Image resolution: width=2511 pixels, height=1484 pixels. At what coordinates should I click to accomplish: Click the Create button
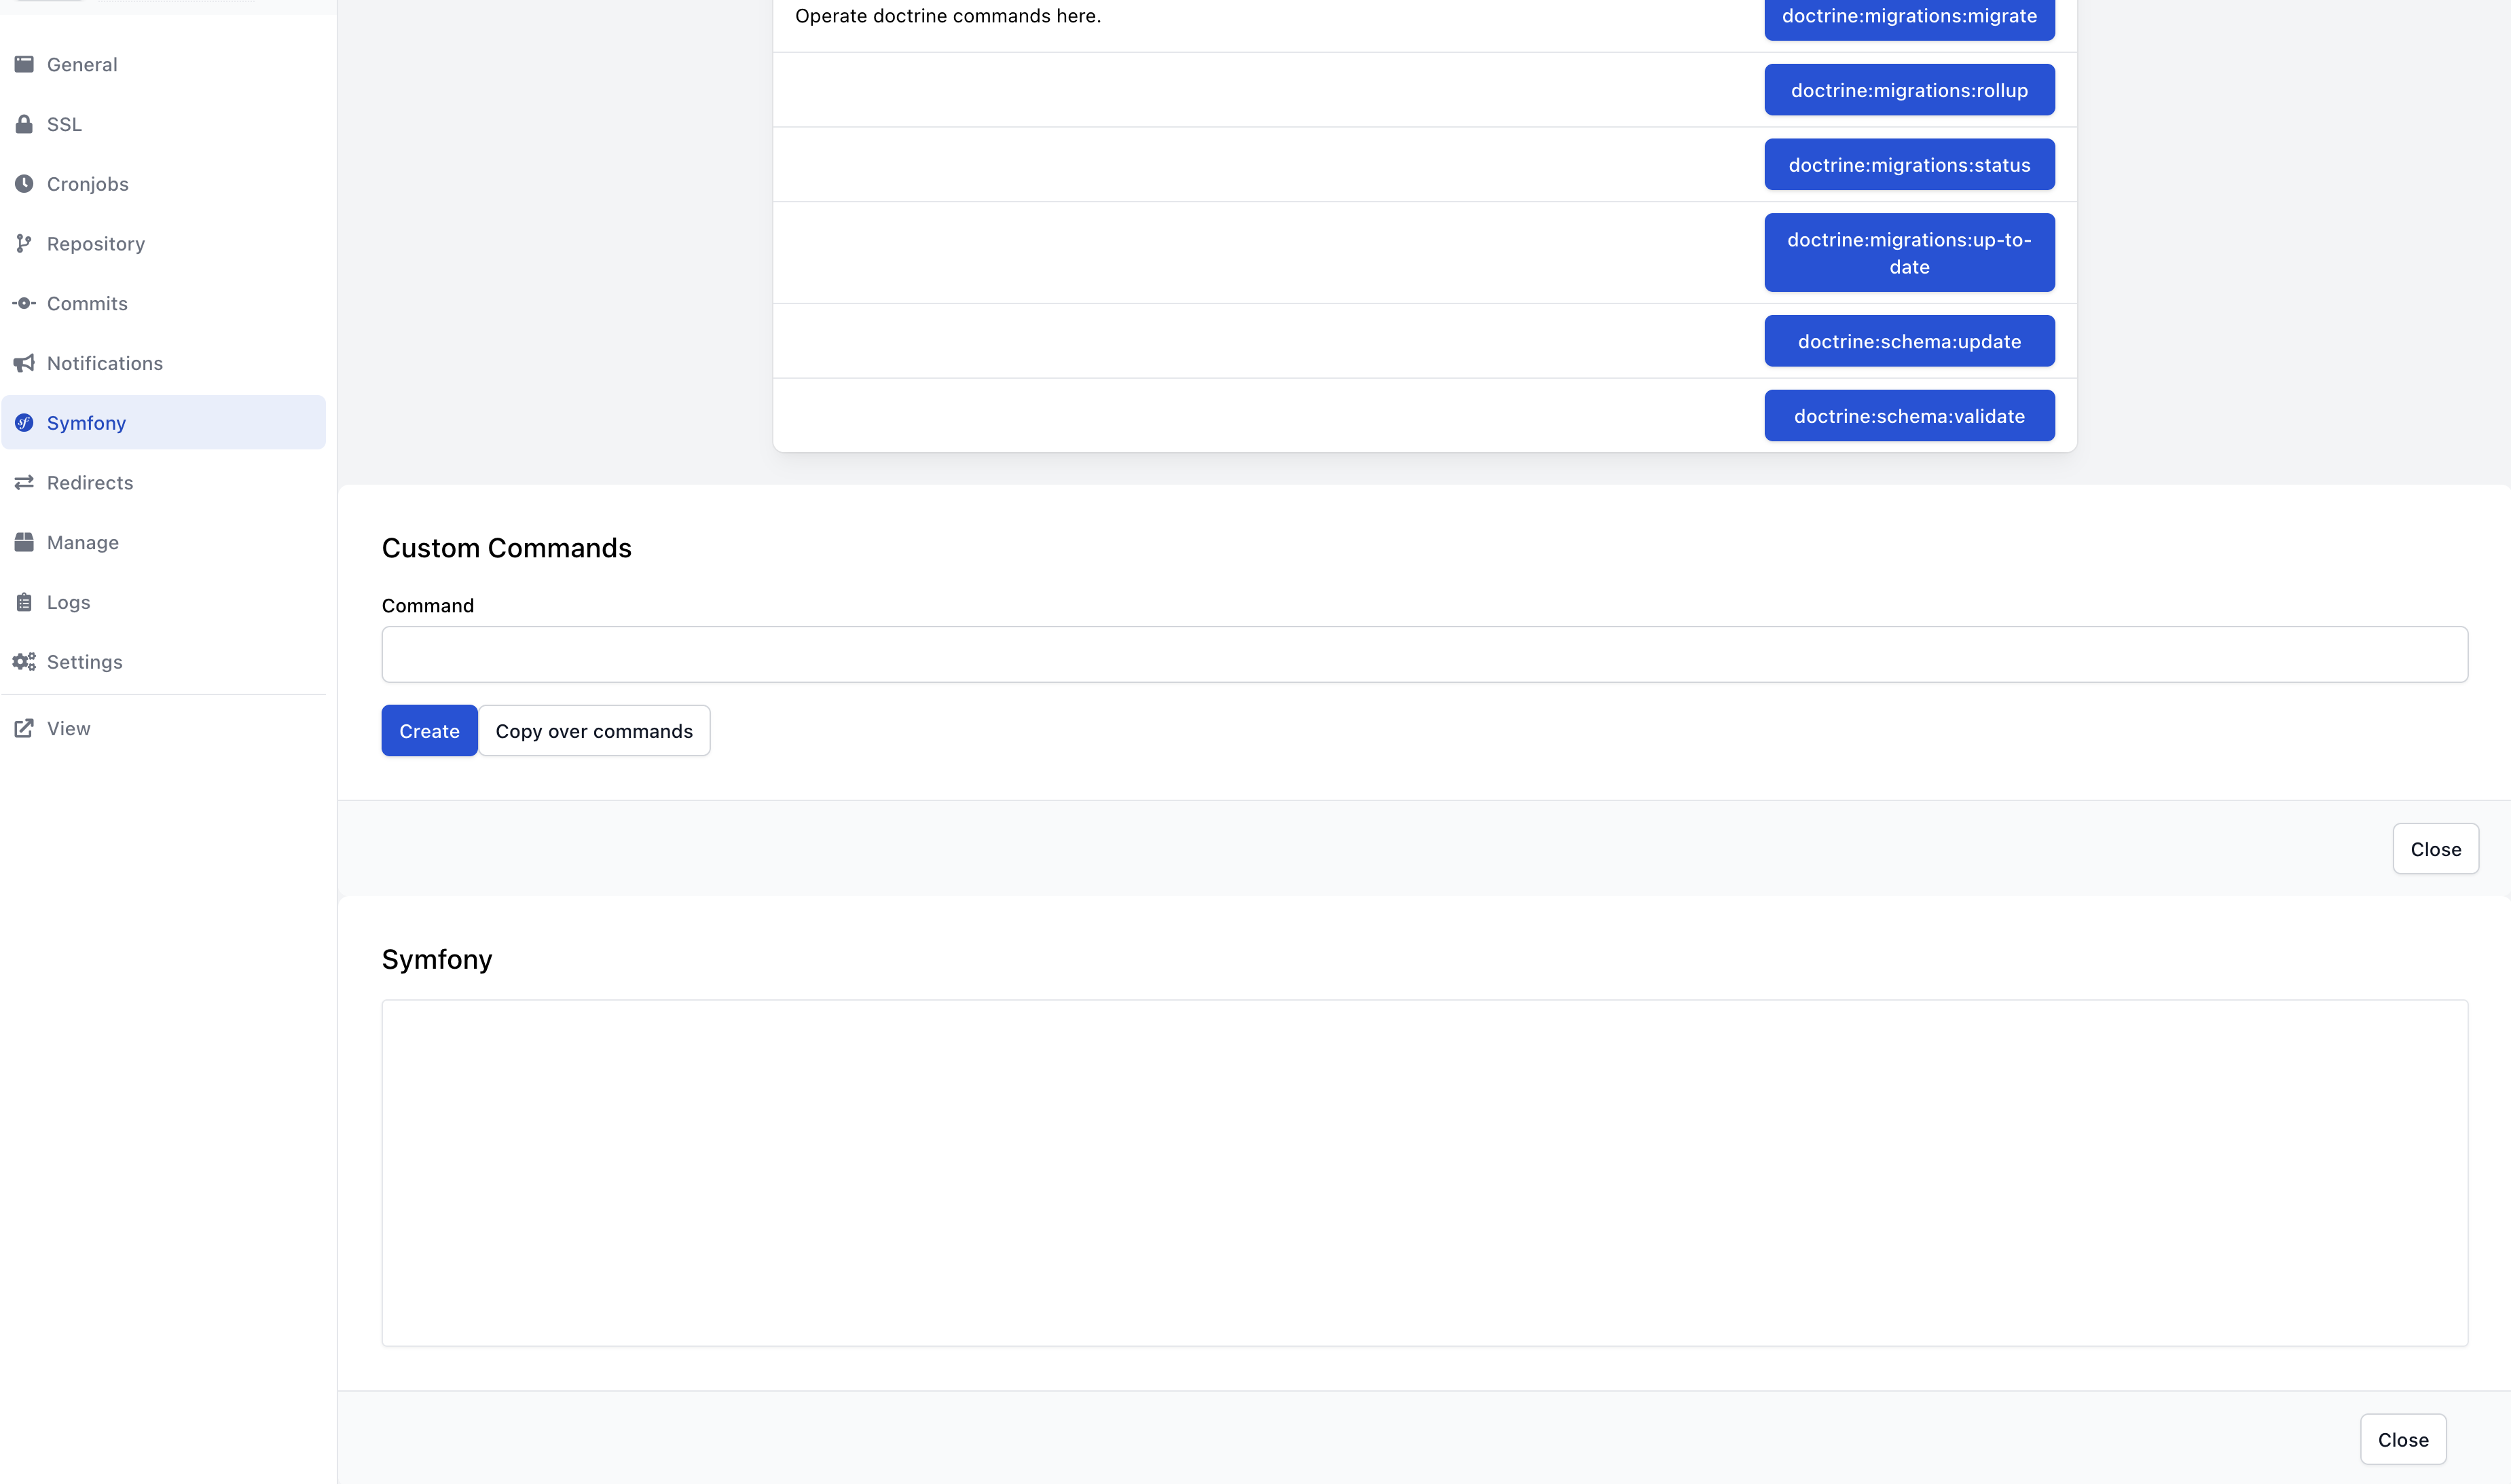429,731
